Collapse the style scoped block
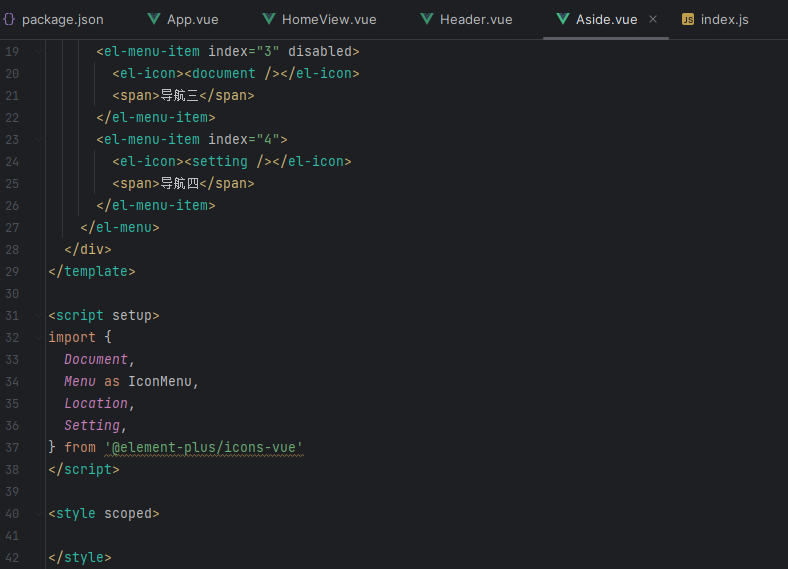The height and width of the screenshot is (569, 788). [x=38, y=514]
